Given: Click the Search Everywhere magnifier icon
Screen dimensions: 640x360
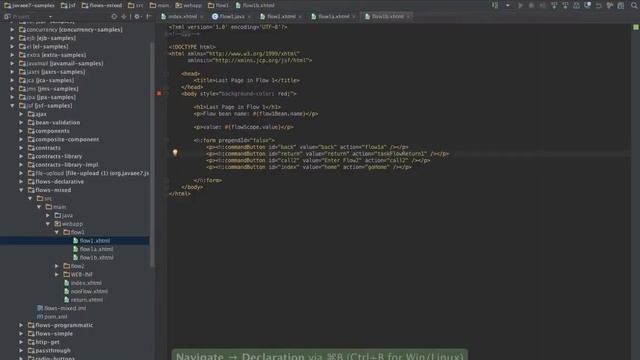Looking at the screenshot, I should click(634, 5).
